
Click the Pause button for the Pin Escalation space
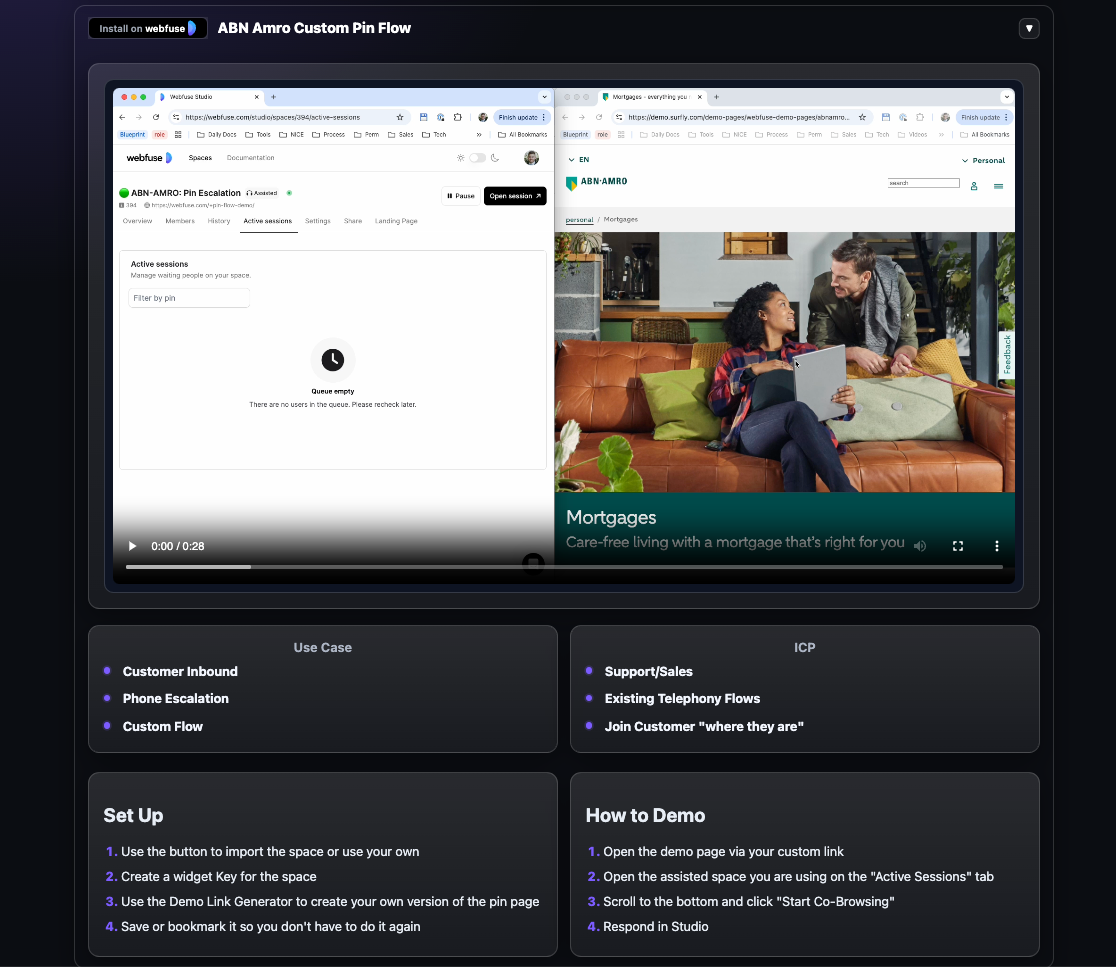(x=460, y=196)
